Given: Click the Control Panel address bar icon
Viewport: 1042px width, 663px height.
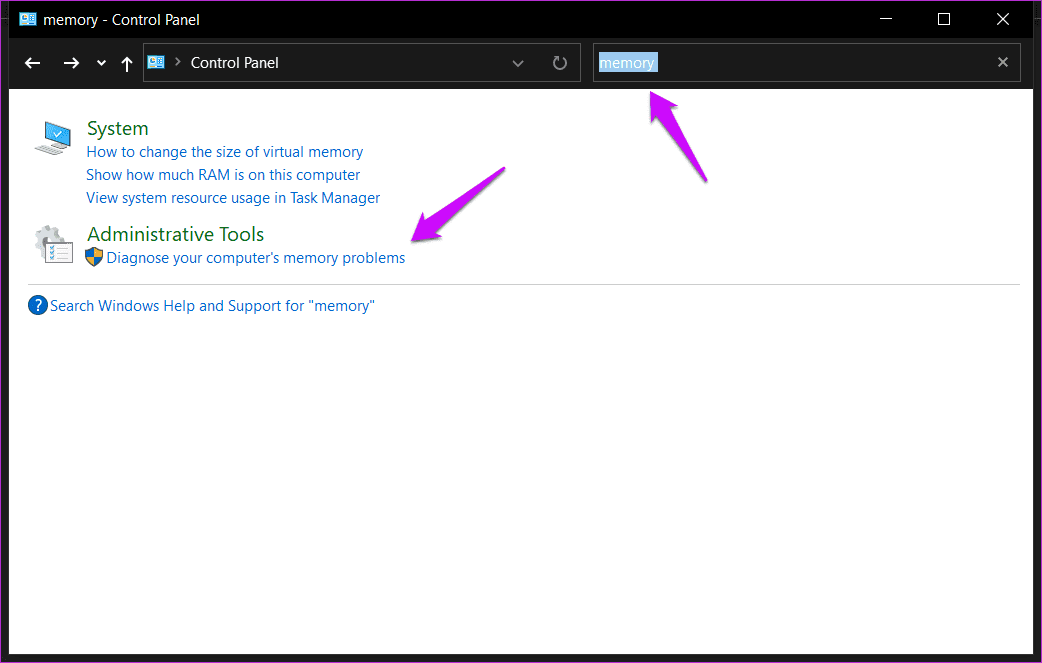Looking at the screenshot, I should 156,62.
